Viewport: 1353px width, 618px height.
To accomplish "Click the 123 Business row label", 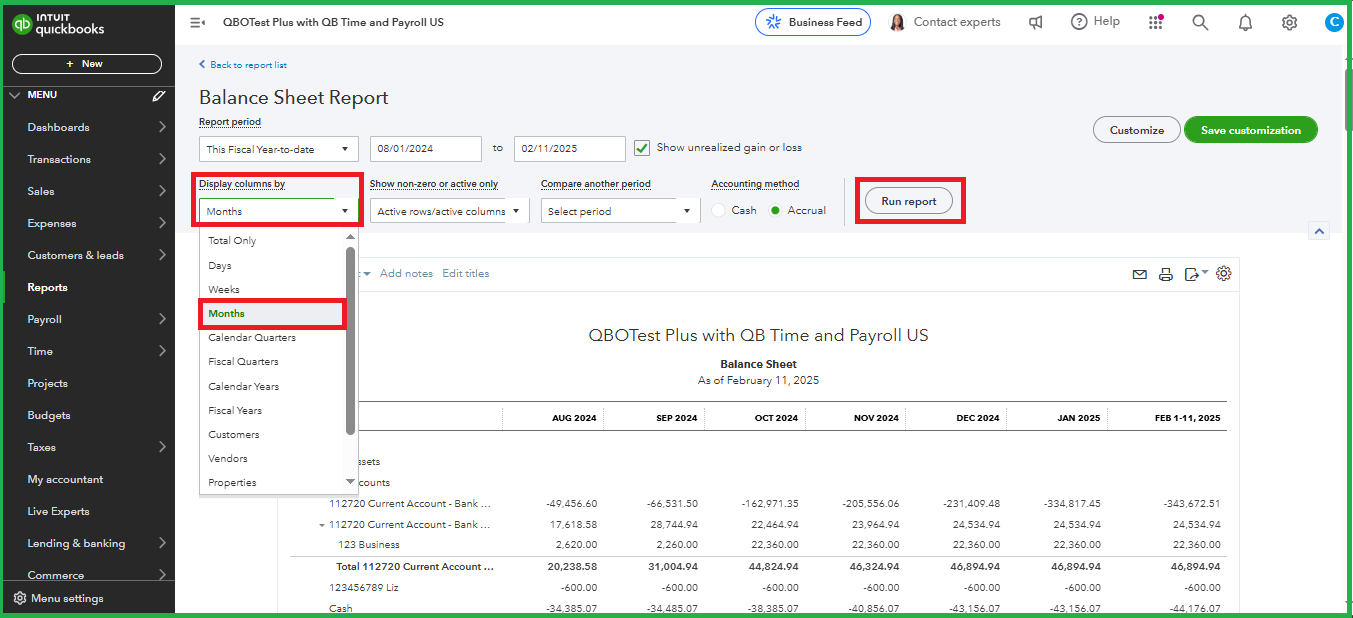I will click(368, 545).
